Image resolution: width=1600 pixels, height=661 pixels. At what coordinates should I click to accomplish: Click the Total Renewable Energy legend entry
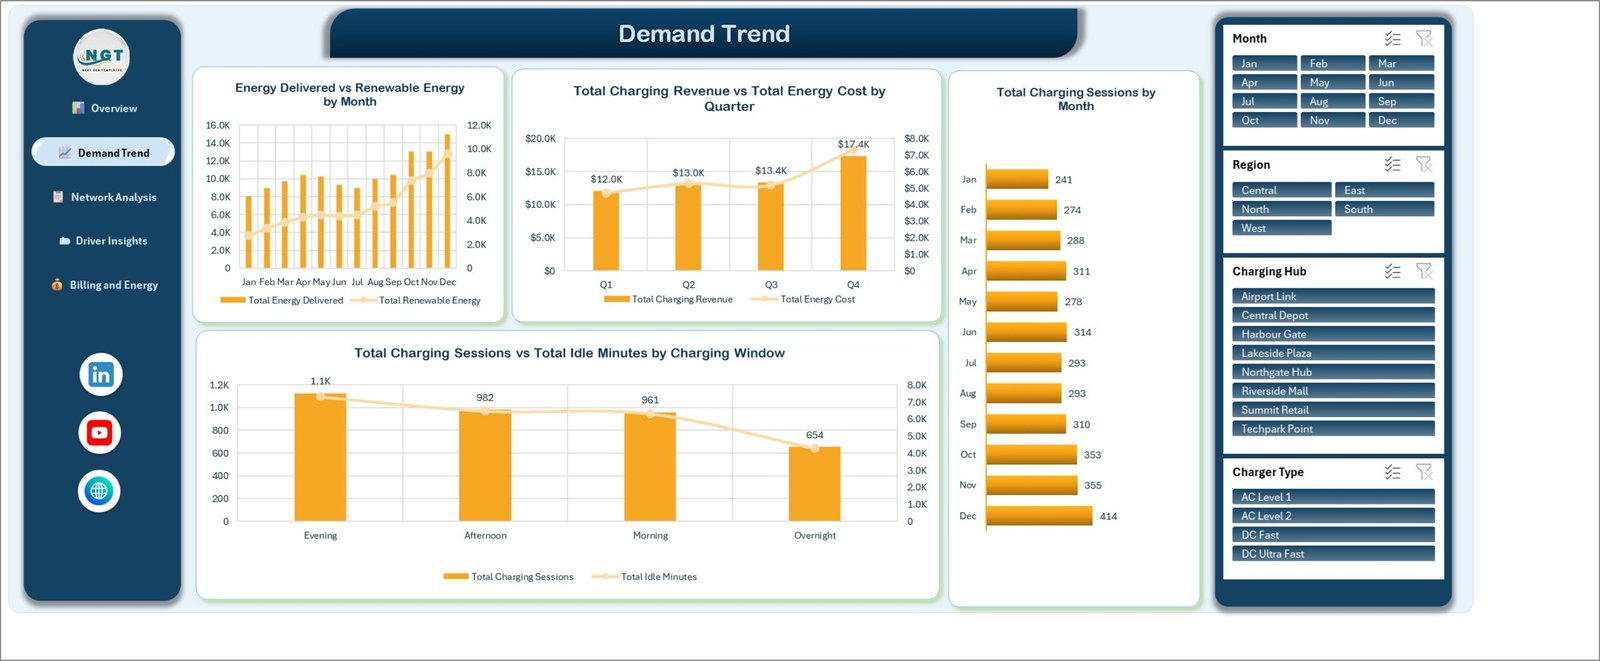[416, 300]
